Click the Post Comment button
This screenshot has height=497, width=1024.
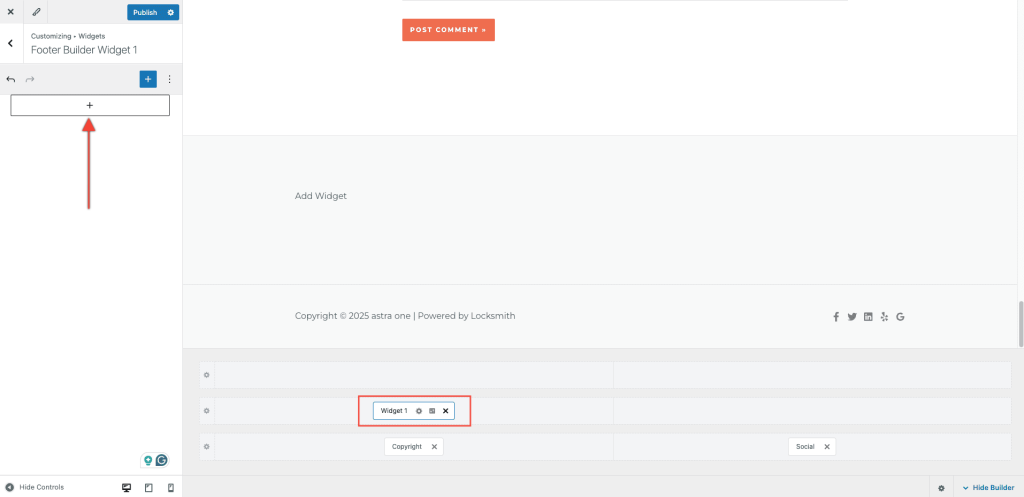tap(448, 29)
